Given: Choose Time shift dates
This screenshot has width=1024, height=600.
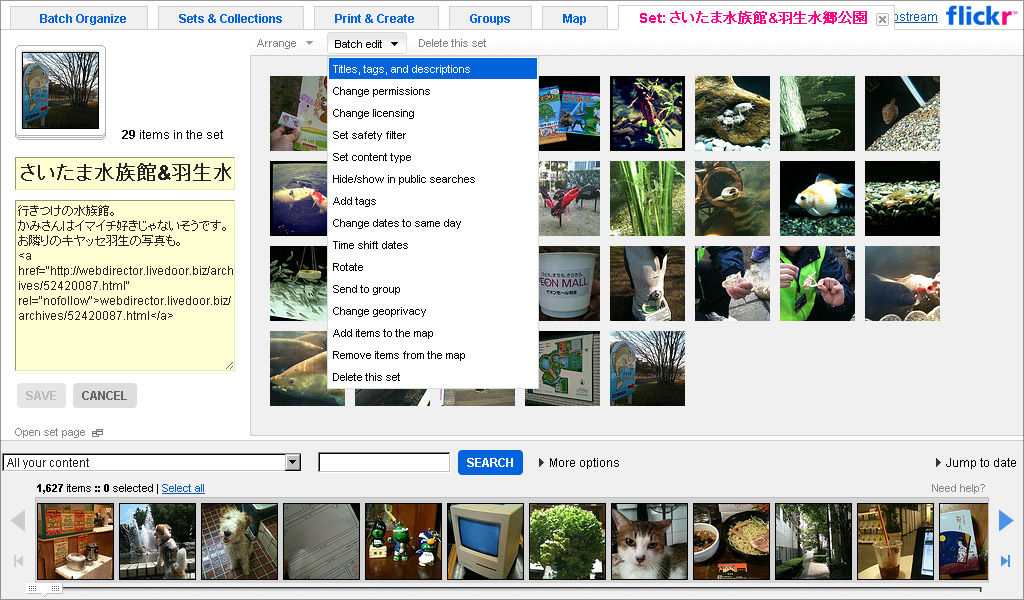Looking at the screenshot, I should pyautogui.click(x=432, y=245).
